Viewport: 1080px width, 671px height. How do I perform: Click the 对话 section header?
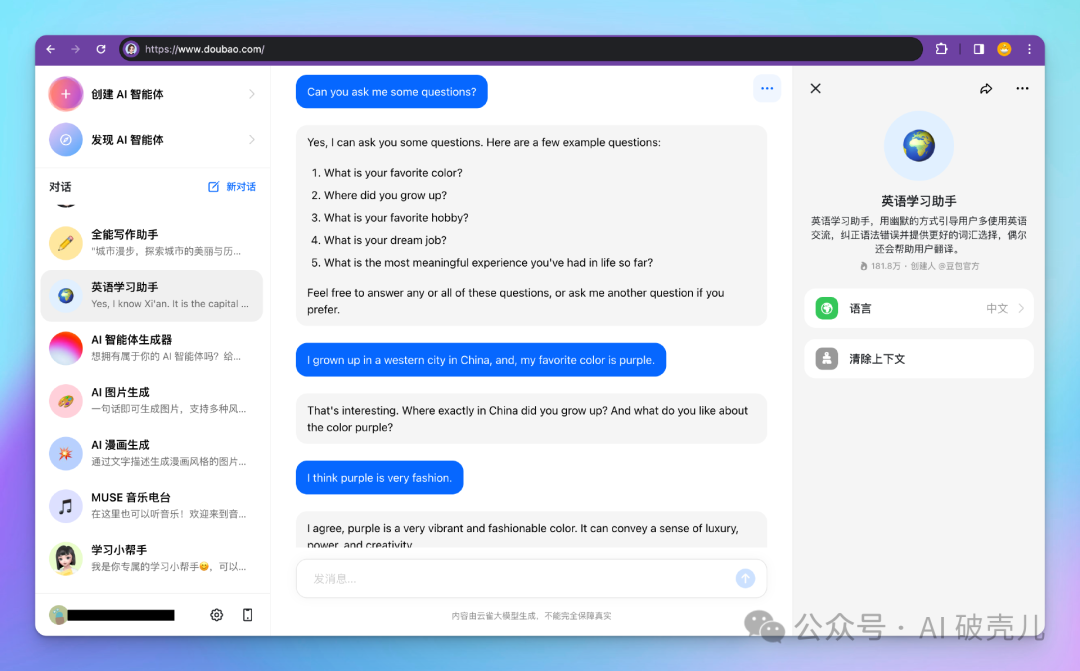click(60, 187)
